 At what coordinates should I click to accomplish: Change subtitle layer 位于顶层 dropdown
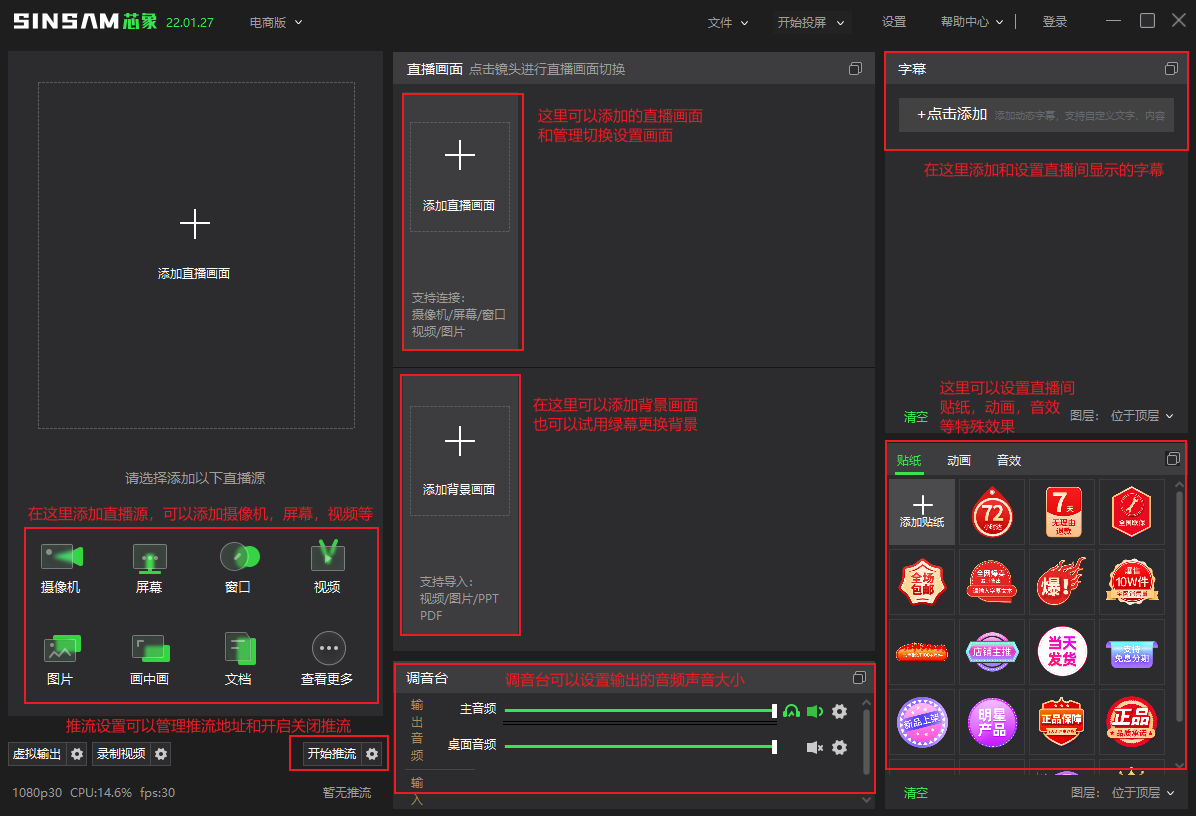click(x=1142, y=416)
